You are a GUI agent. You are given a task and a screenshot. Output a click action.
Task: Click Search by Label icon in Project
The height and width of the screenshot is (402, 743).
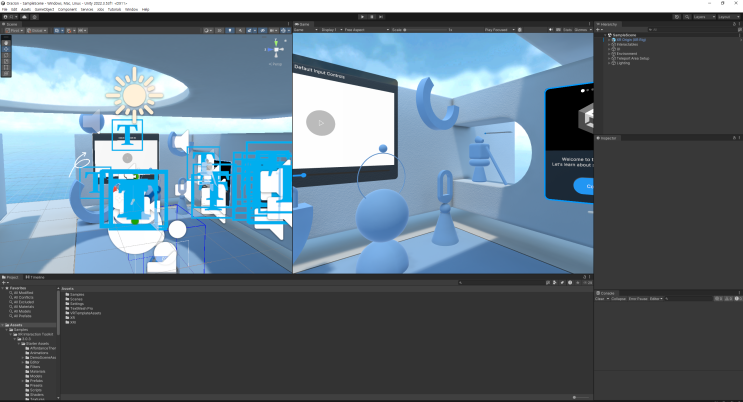562,283
